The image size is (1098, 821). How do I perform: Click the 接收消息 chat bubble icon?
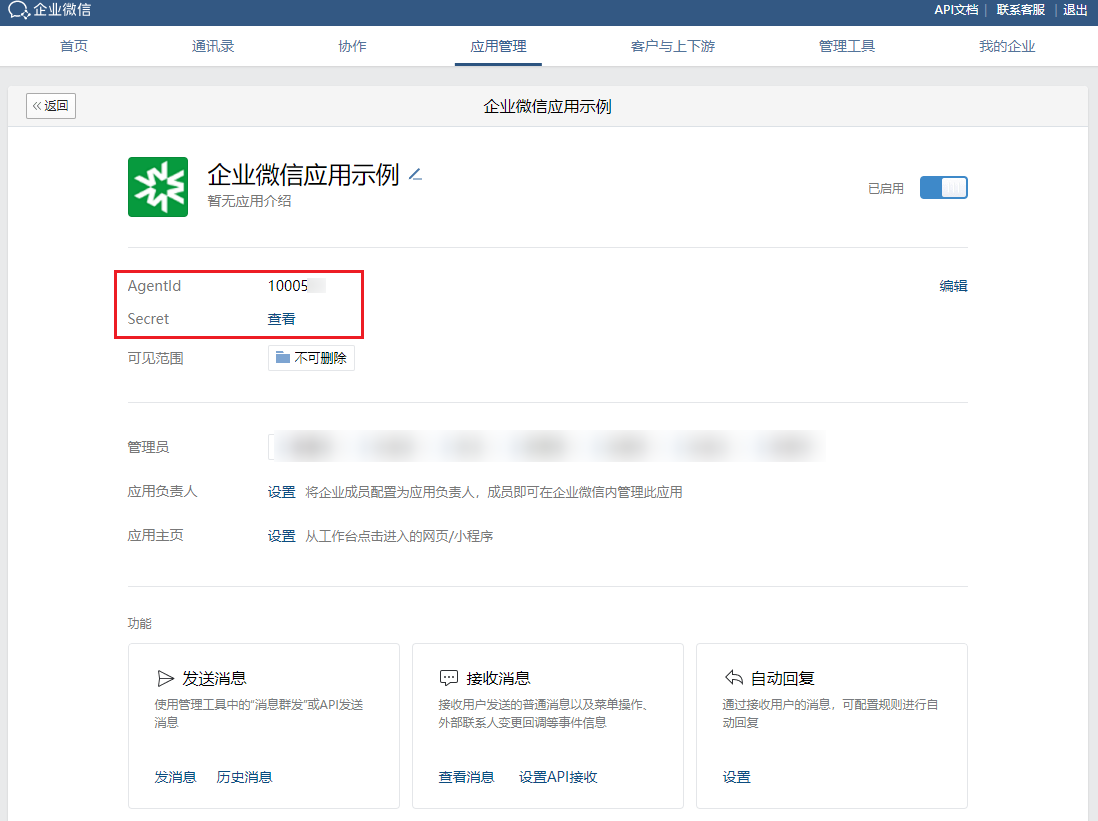coord(448,678)
